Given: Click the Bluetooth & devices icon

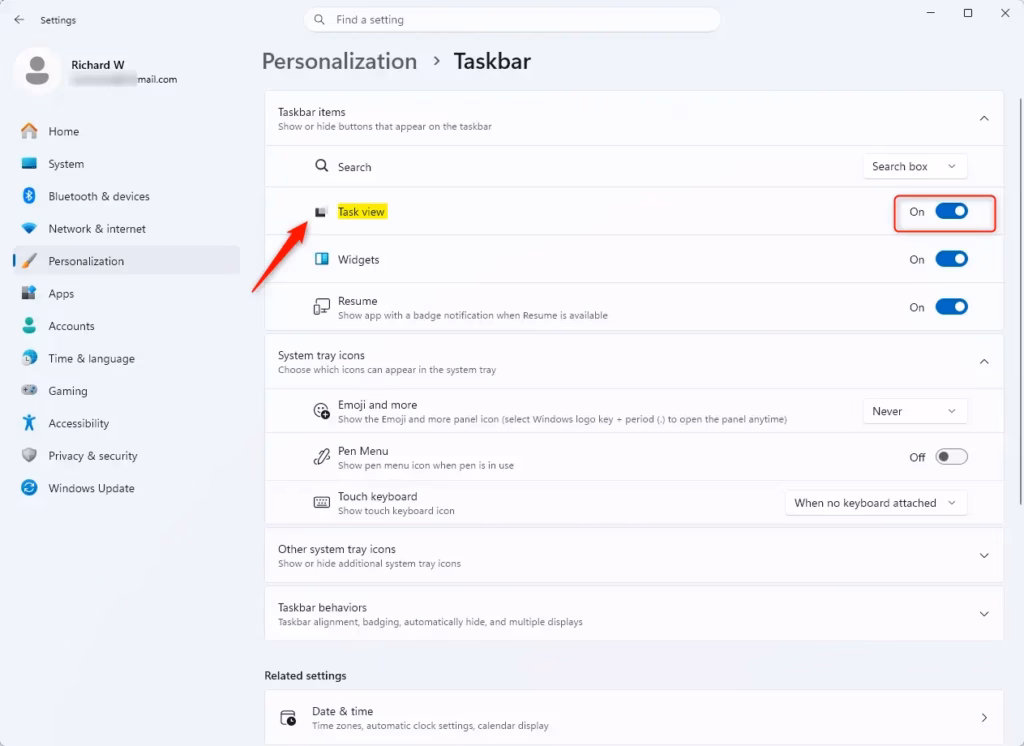Looking at the screenshot, I should [x=29, y=196].
